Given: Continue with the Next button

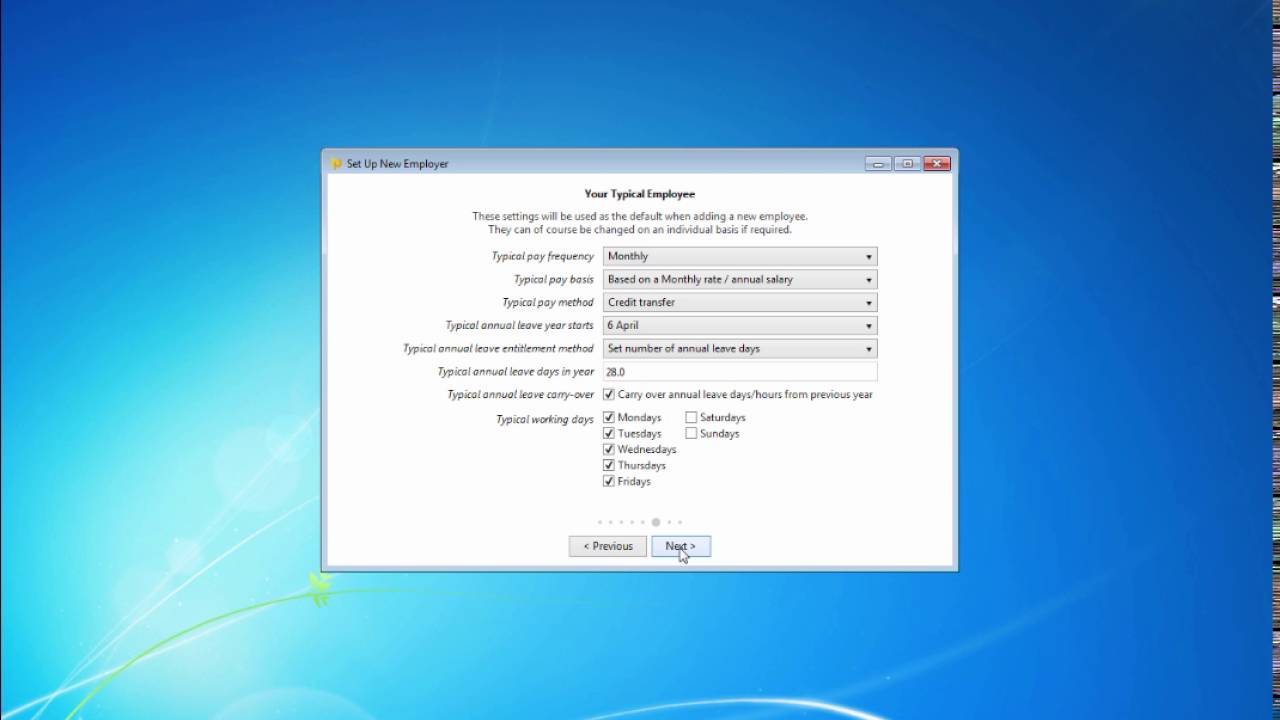Looking at the screenshot, I should coord(681,546).
